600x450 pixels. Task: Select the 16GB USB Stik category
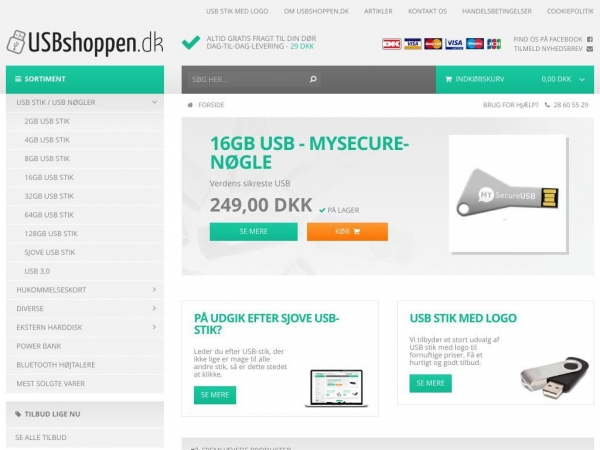pos(49,178)
